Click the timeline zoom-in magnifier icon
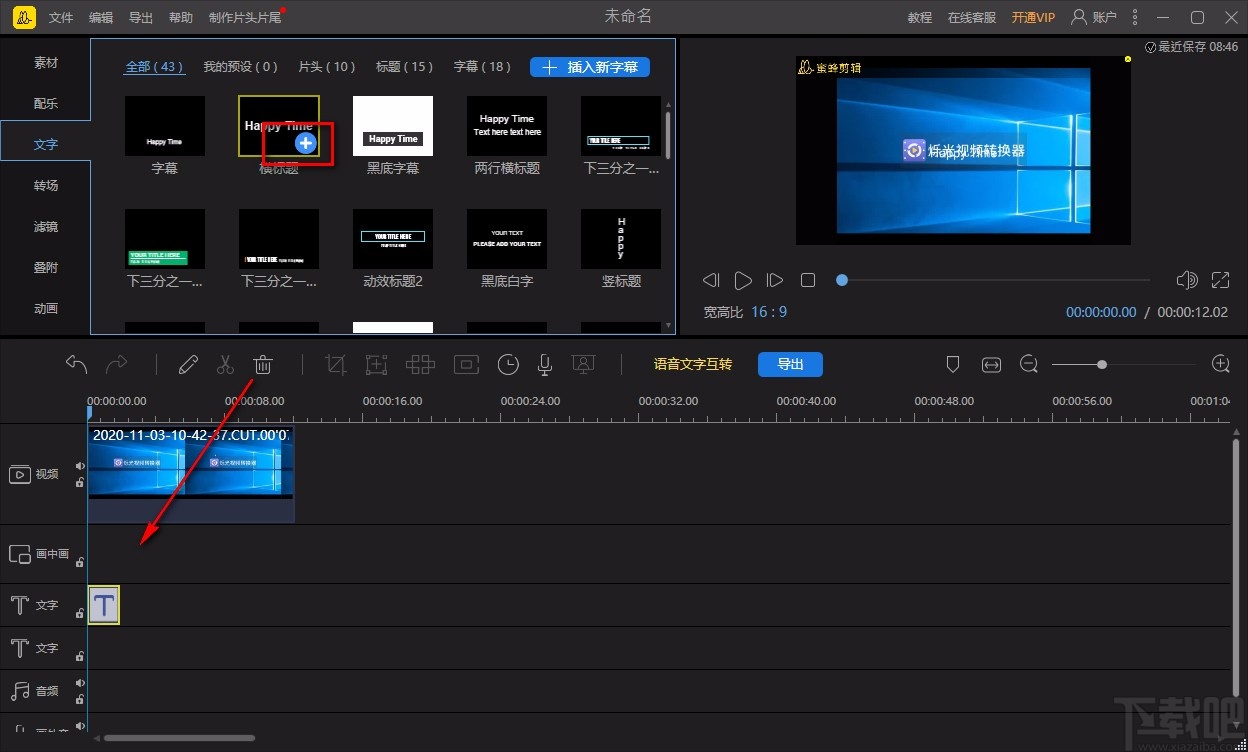 [x=1220, y=364]
